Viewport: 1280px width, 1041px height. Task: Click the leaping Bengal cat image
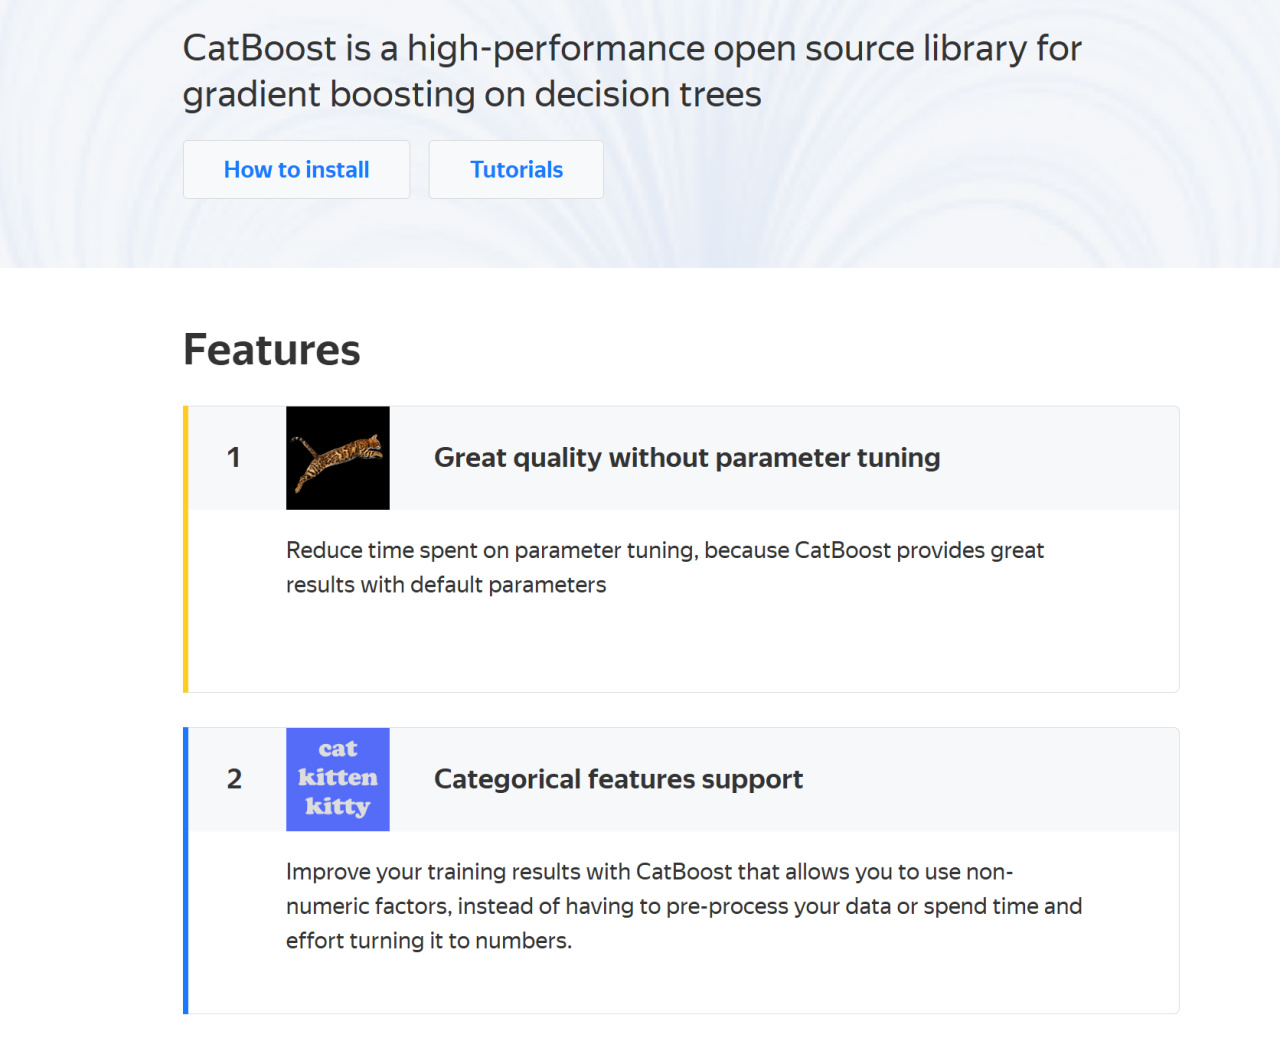pos(338,458)
